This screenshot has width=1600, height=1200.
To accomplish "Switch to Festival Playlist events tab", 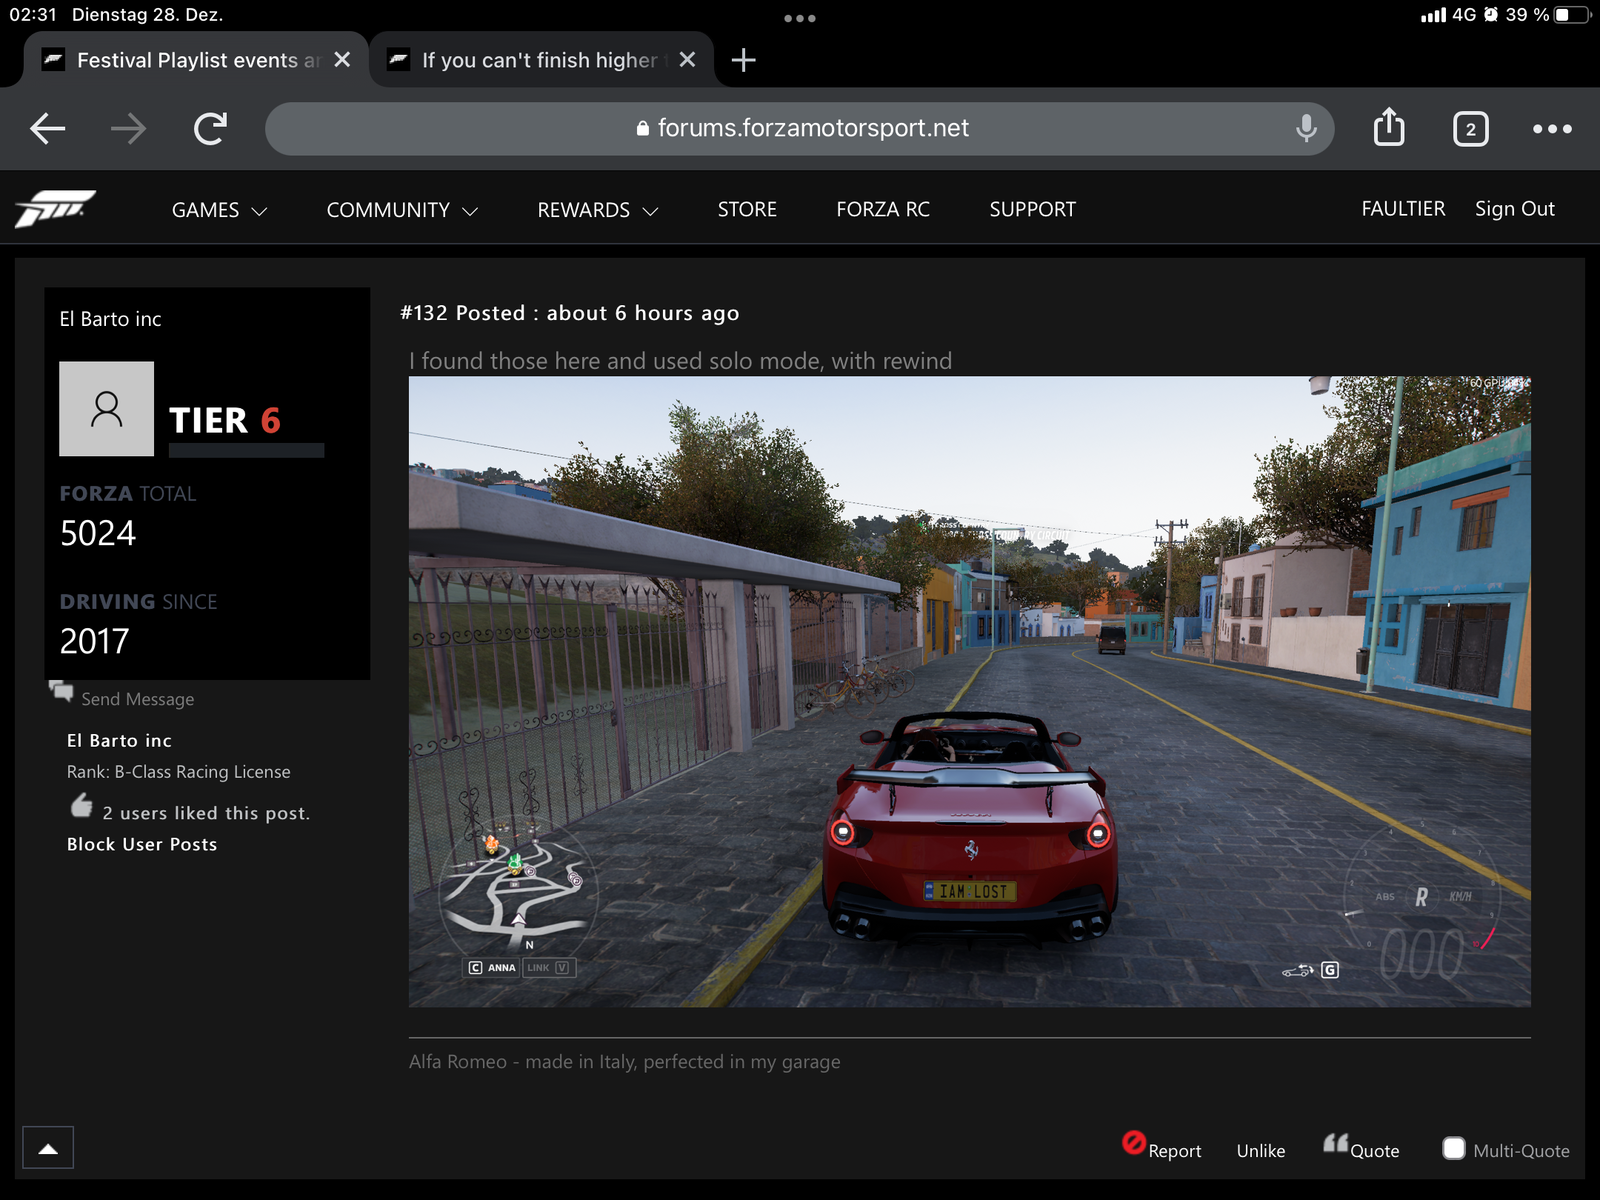I will pos(196,60).
